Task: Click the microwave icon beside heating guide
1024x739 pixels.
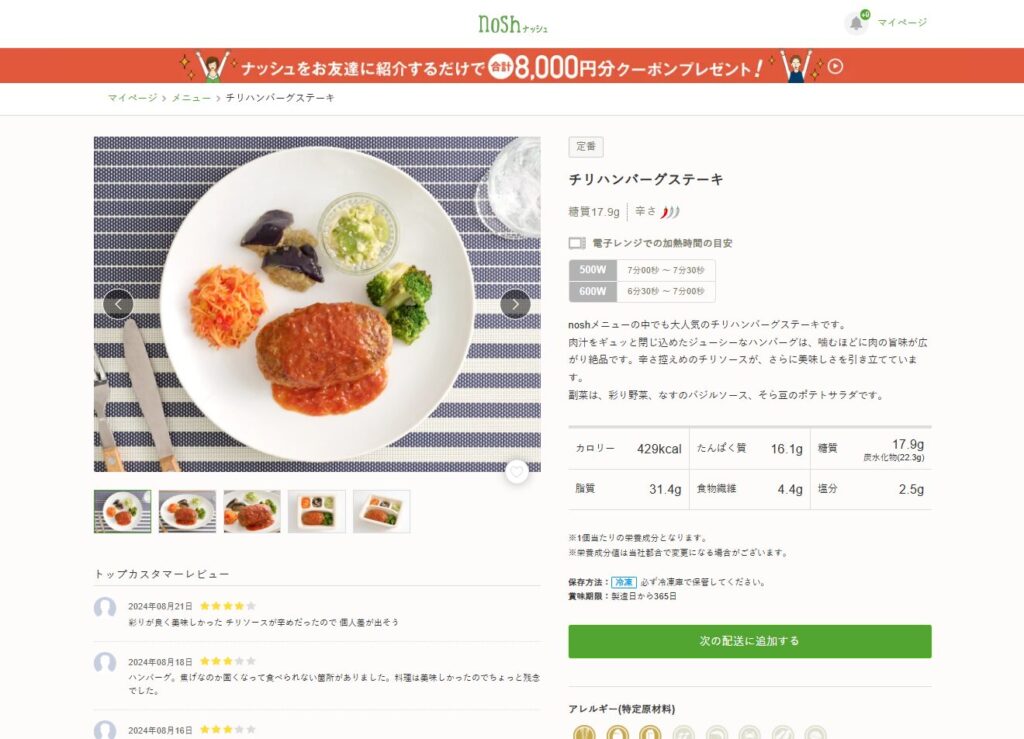Action: tap(577, 243)
